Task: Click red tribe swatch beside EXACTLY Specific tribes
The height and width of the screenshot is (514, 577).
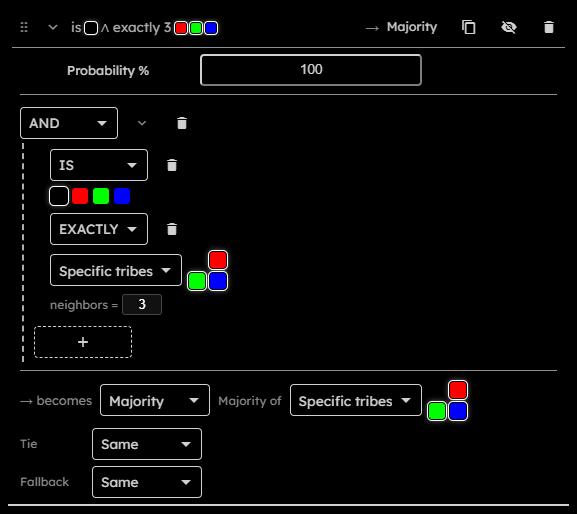Action: click(218, 260)
